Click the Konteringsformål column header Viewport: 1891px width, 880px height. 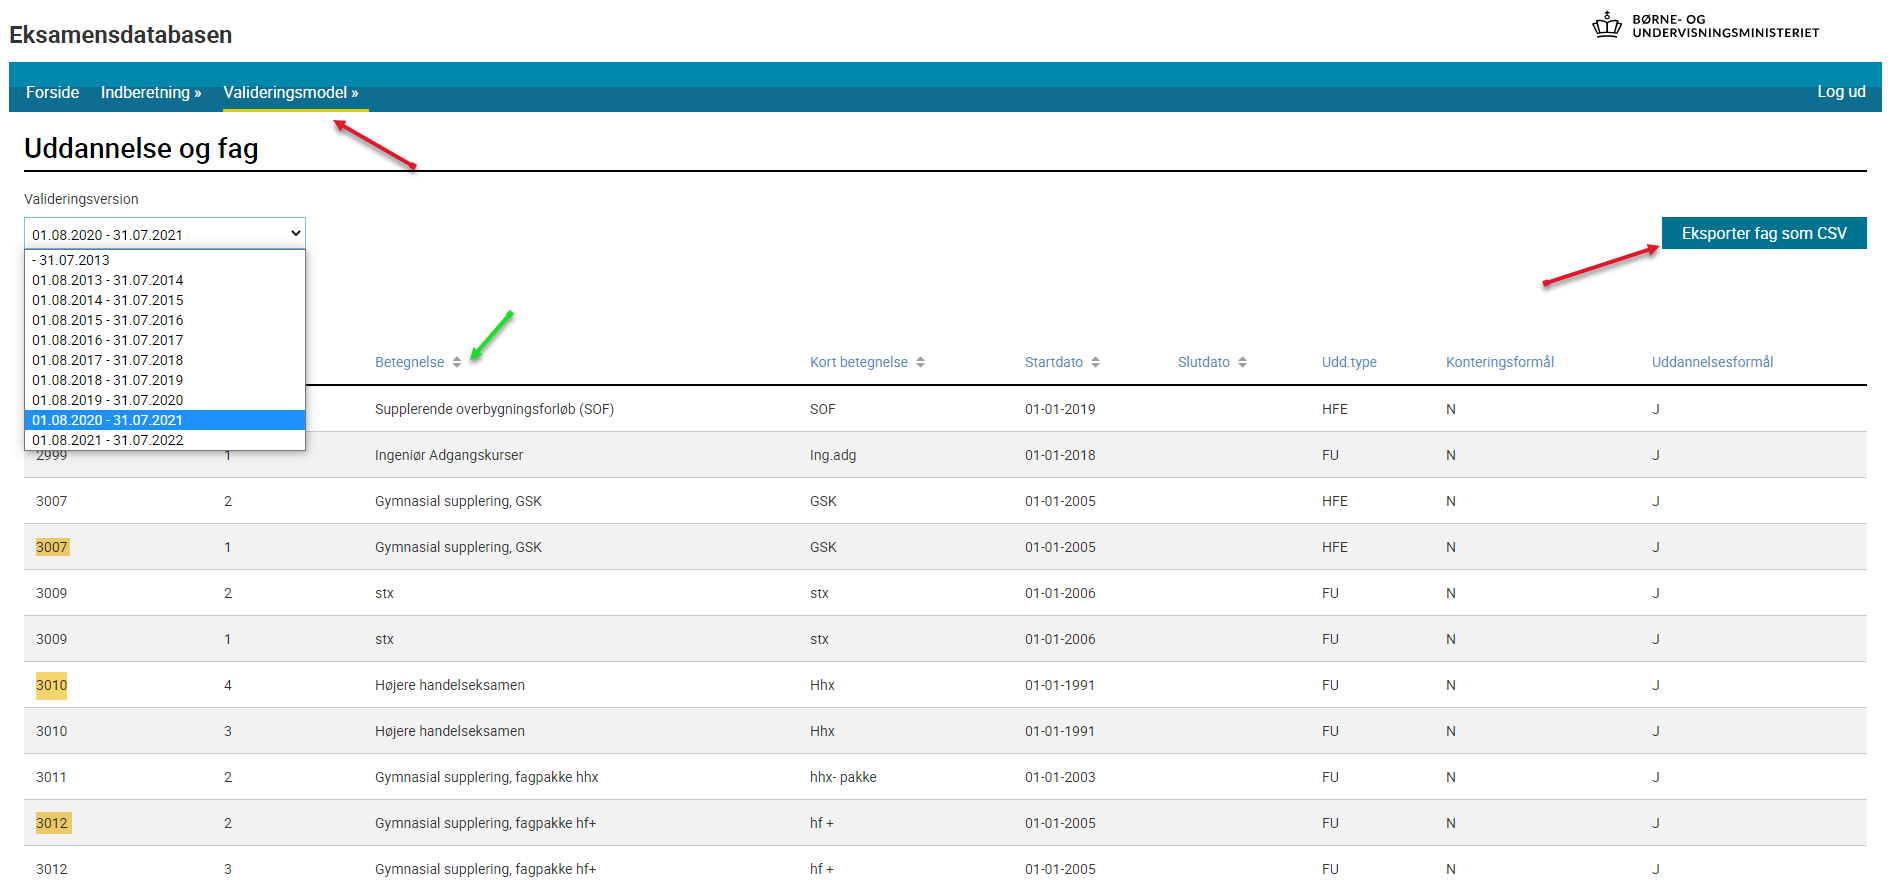click(1500, 362)
